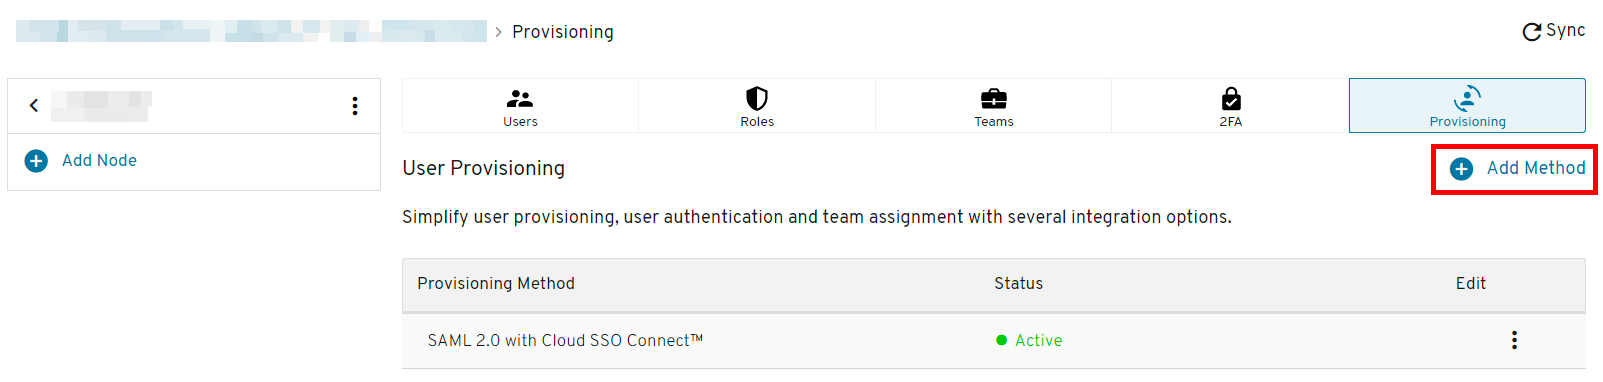Image resolution: width=1603 pixels, height=382 pixels.
Task: Switch to the Teams tab
Action: point(994,106)
